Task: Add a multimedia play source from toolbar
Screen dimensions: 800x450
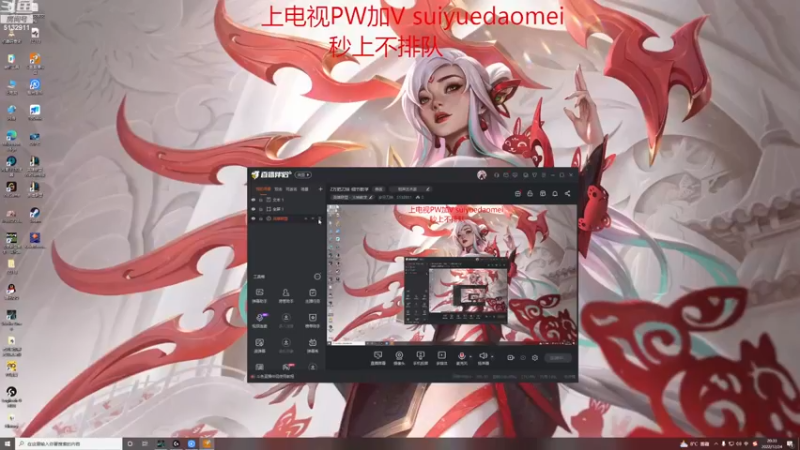Action: 442,358
